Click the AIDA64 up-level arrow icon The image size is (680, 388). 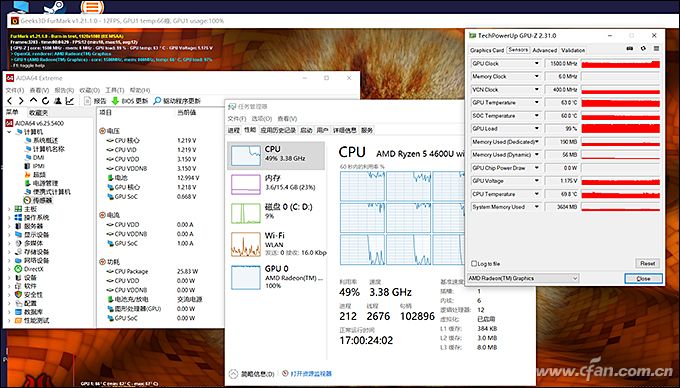click(33, 101)
